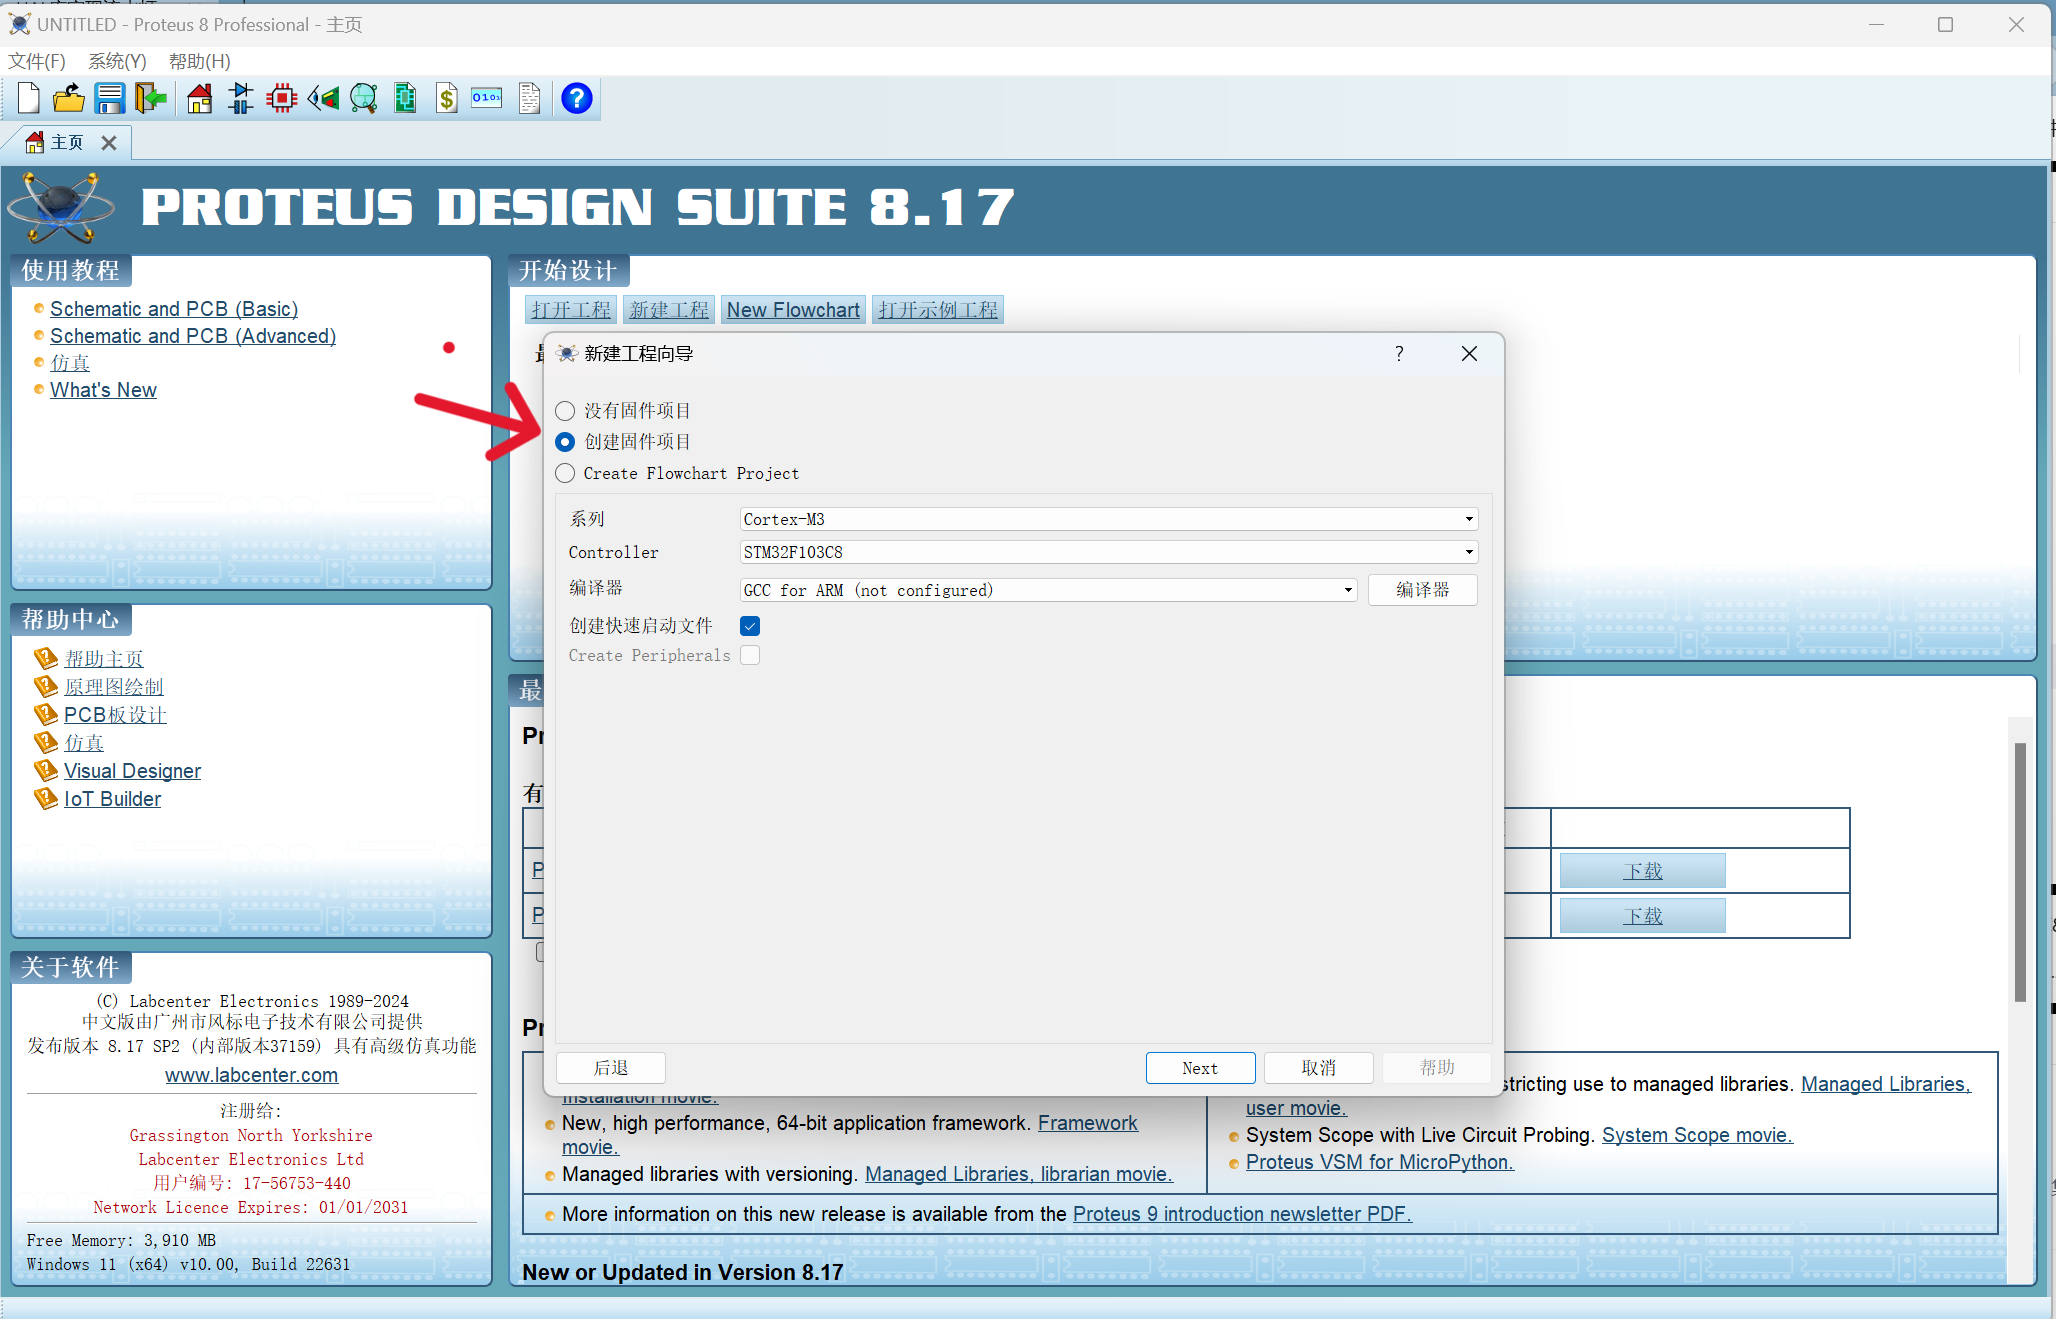Click the 'Windows 11 (x64) v10.00, Build 22631' text
Image resolution: width=2056 pixels, height=1319 pixels.
click(x=188, y=1264)
